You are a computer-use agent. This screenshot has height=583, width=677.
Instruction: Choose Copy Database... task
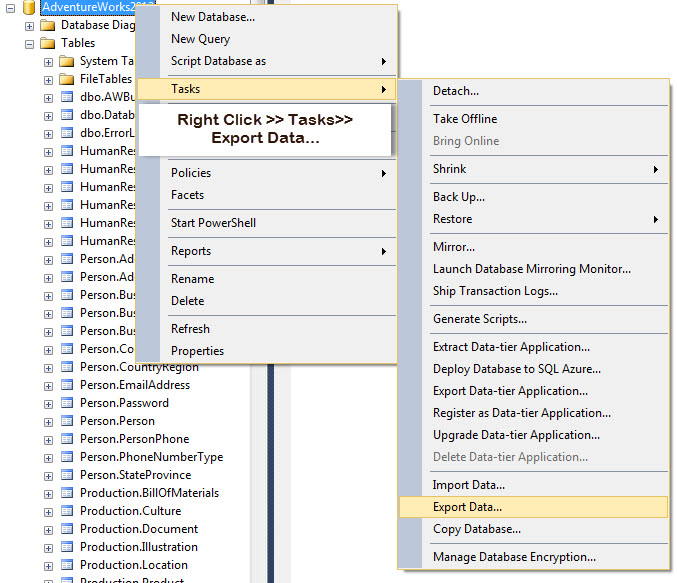click(534, 529)
